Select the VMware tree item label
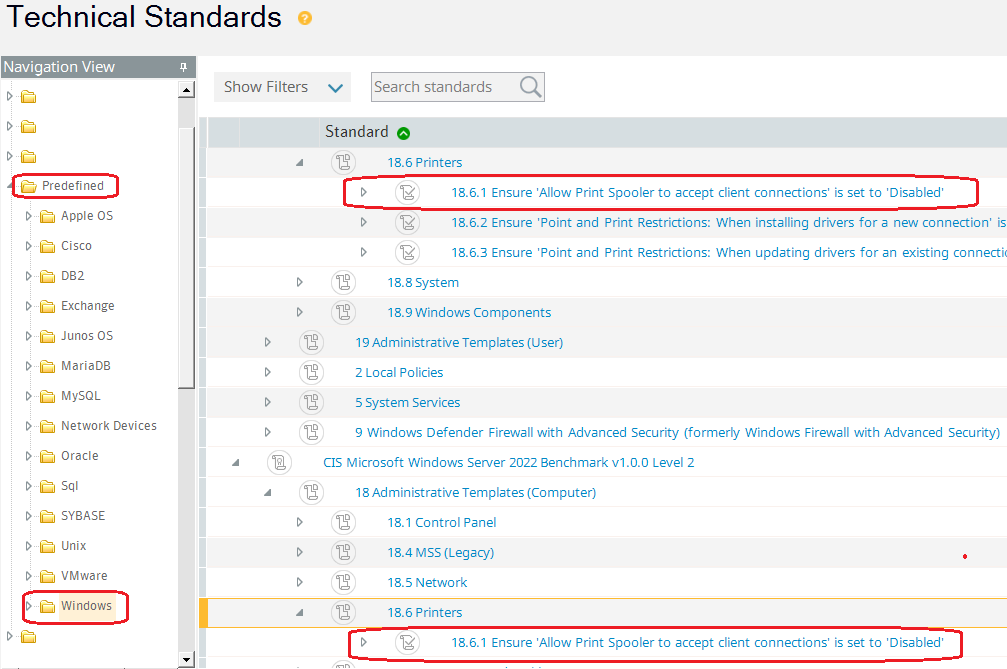The image size is (1007, 669). [x=84, y=576]
